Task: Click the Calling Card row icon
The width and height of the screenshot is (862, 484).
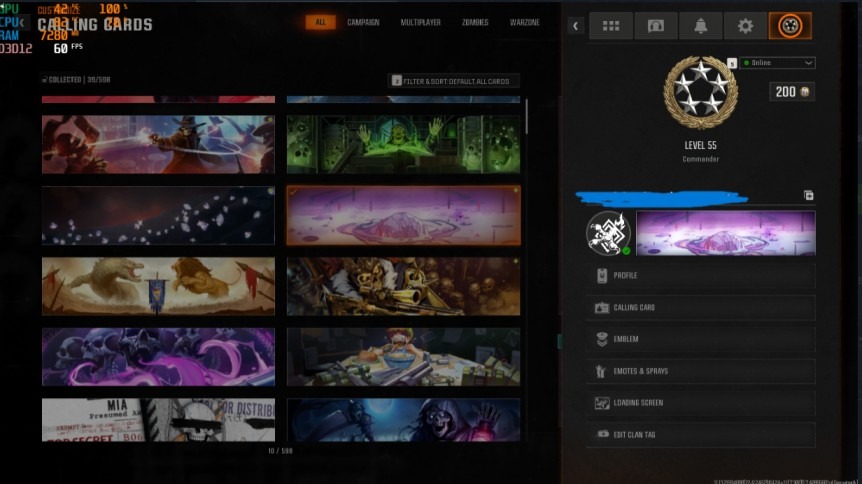Action: click(602, 307)
